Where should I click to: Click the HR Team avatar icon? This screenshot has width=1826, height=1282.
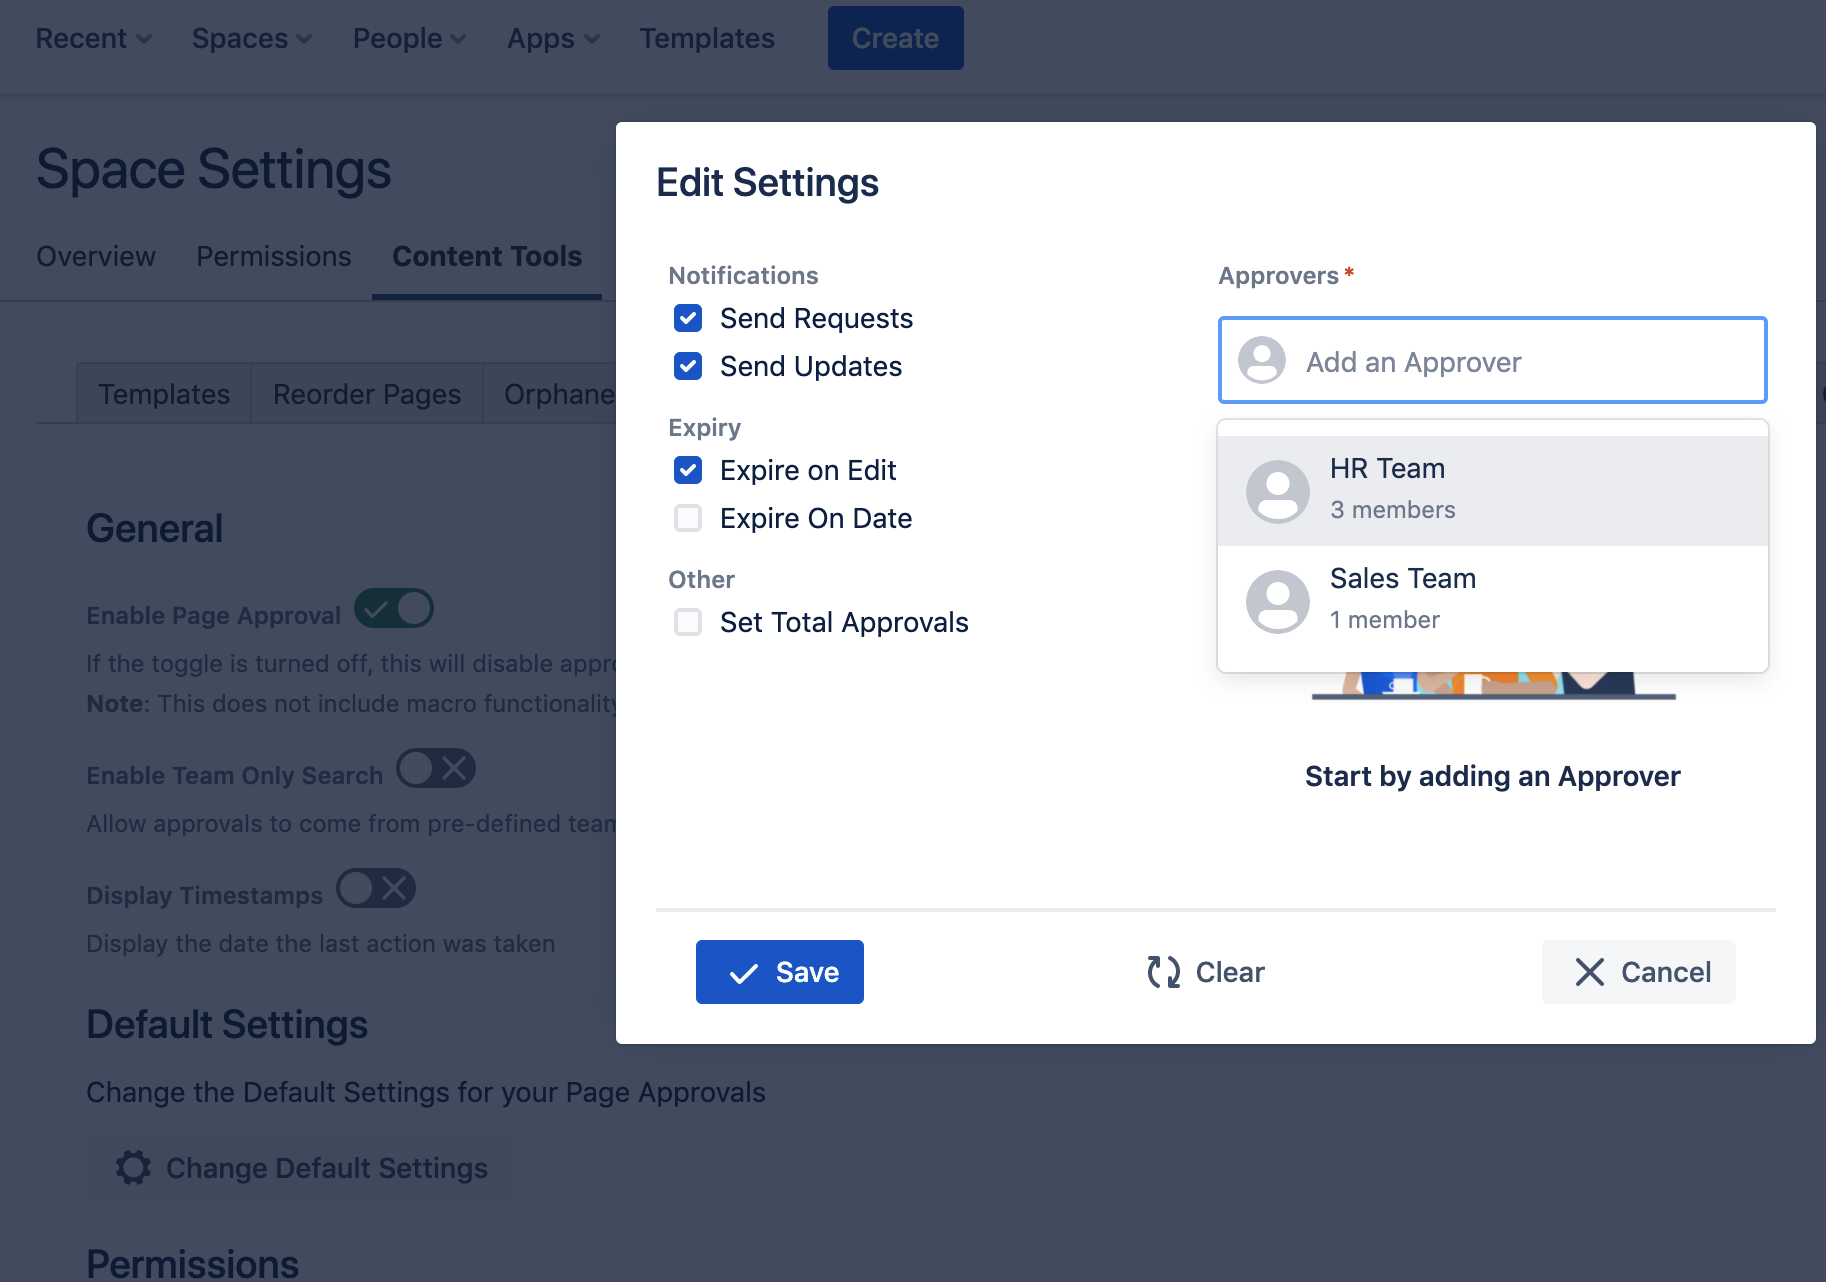coord(1277,491)
